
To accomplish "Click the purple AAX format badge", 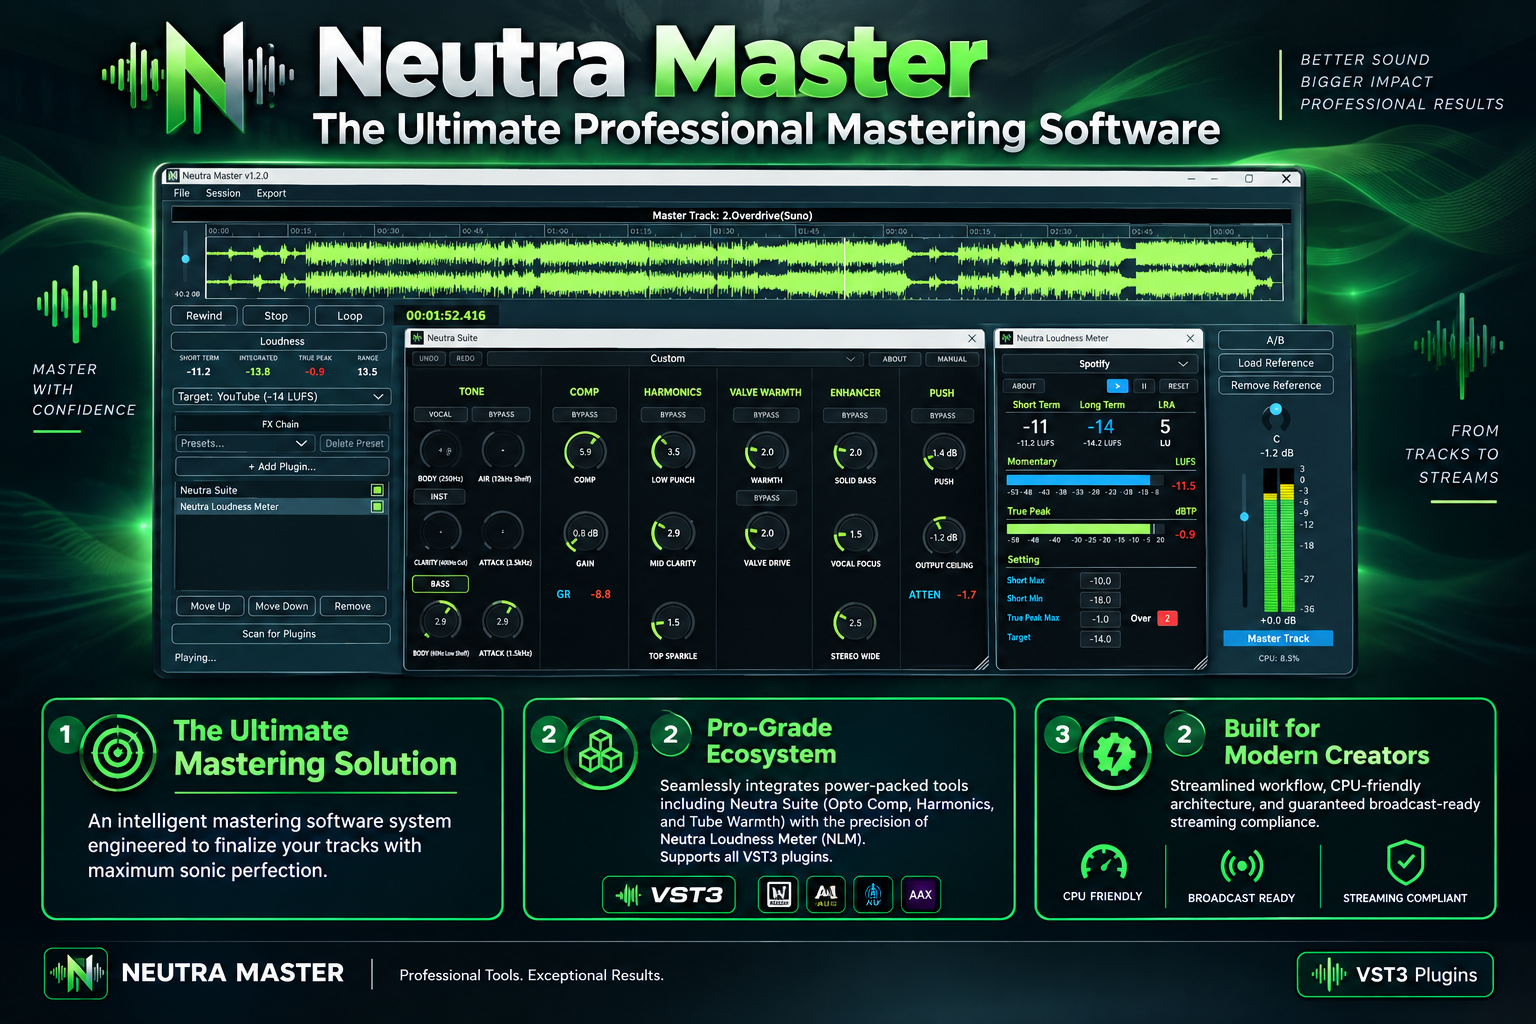I will (x=921, y=894).
